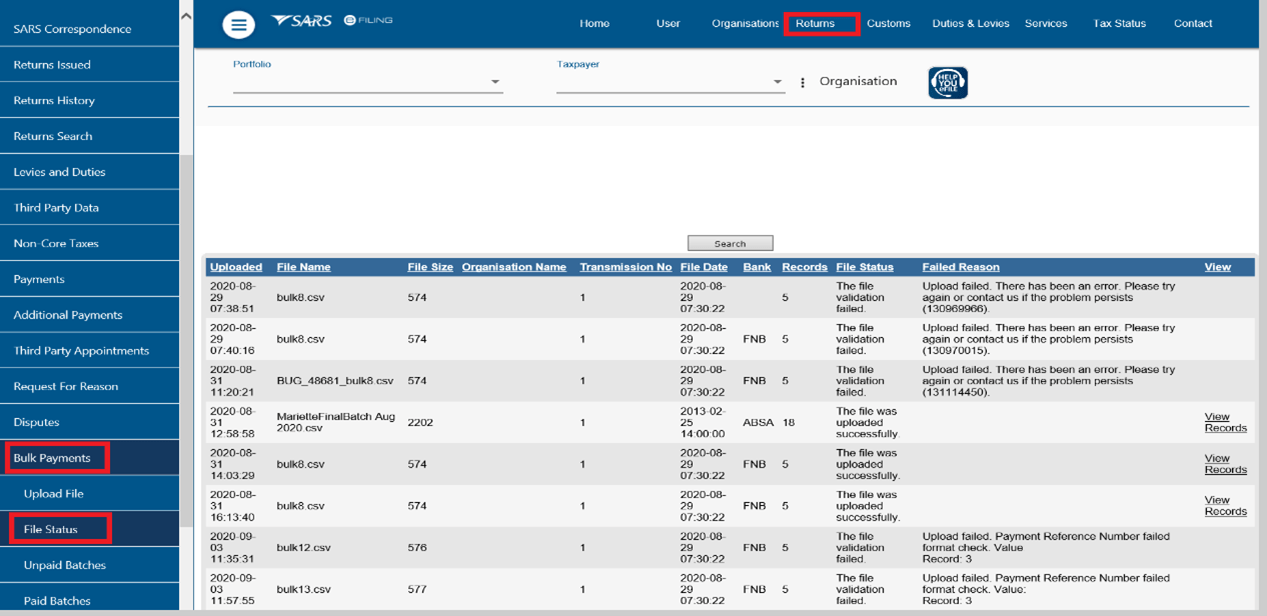Open the Taxpayer dropdown list
Screen dimensions: 1267x616
[x=777, y=83]
